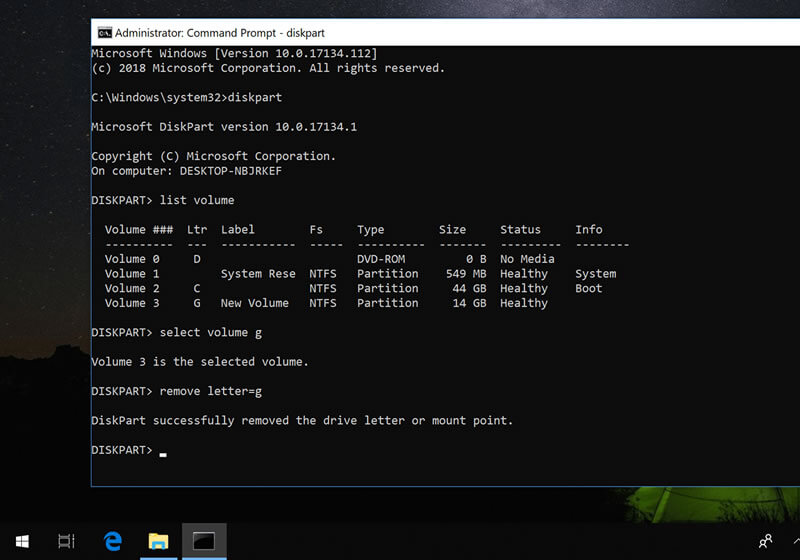Open the Windows Start menu
The width and height of the screenshot is (800, 560).
pyautogui.click(x=21, y=541)
